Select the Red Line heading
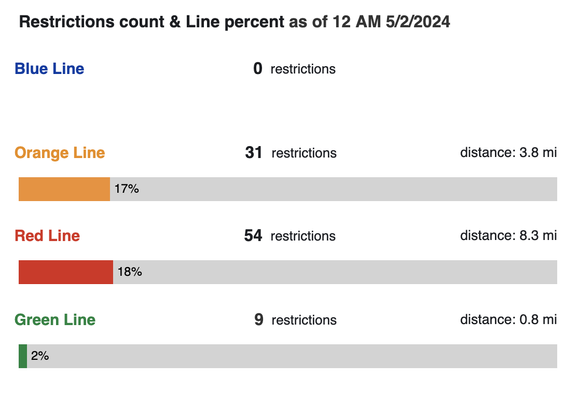Screen dimensions: 579x397 click(47, 236)
